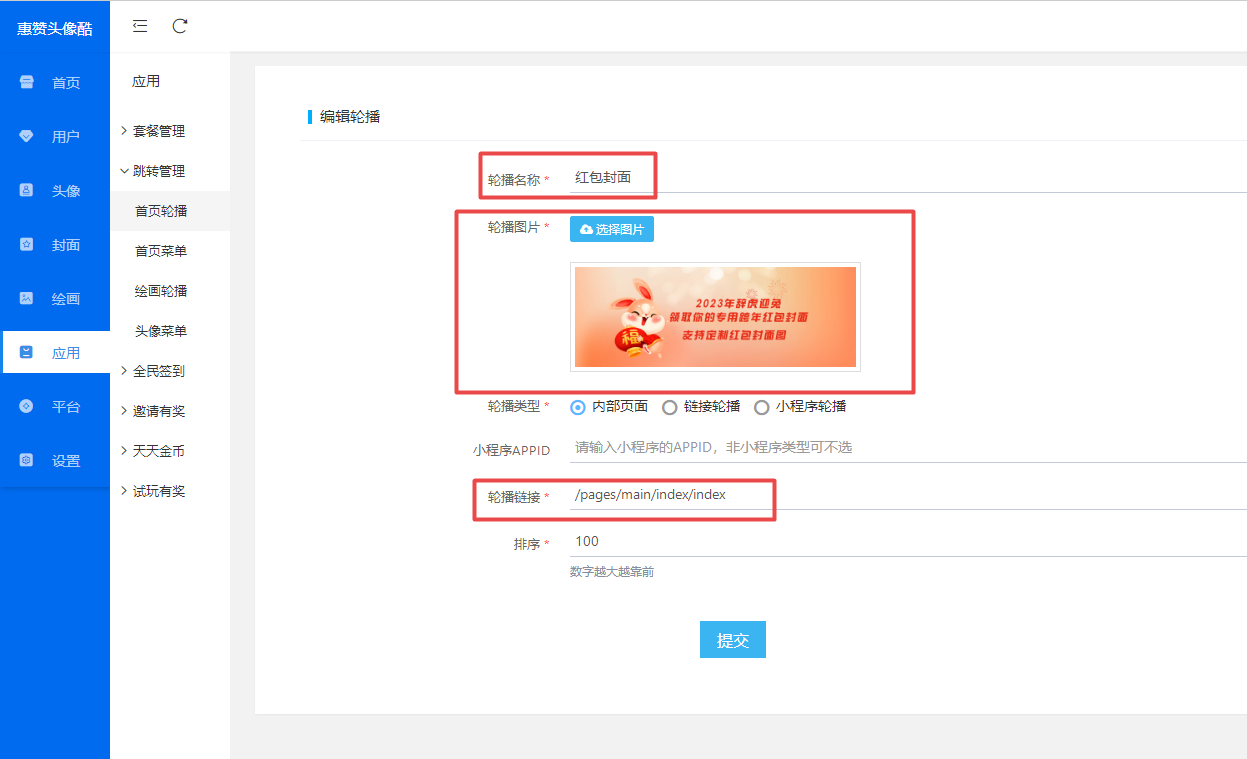Screen dimensions: 1247x759
Task: Open 头像 in main navigation
Action: 55,191
